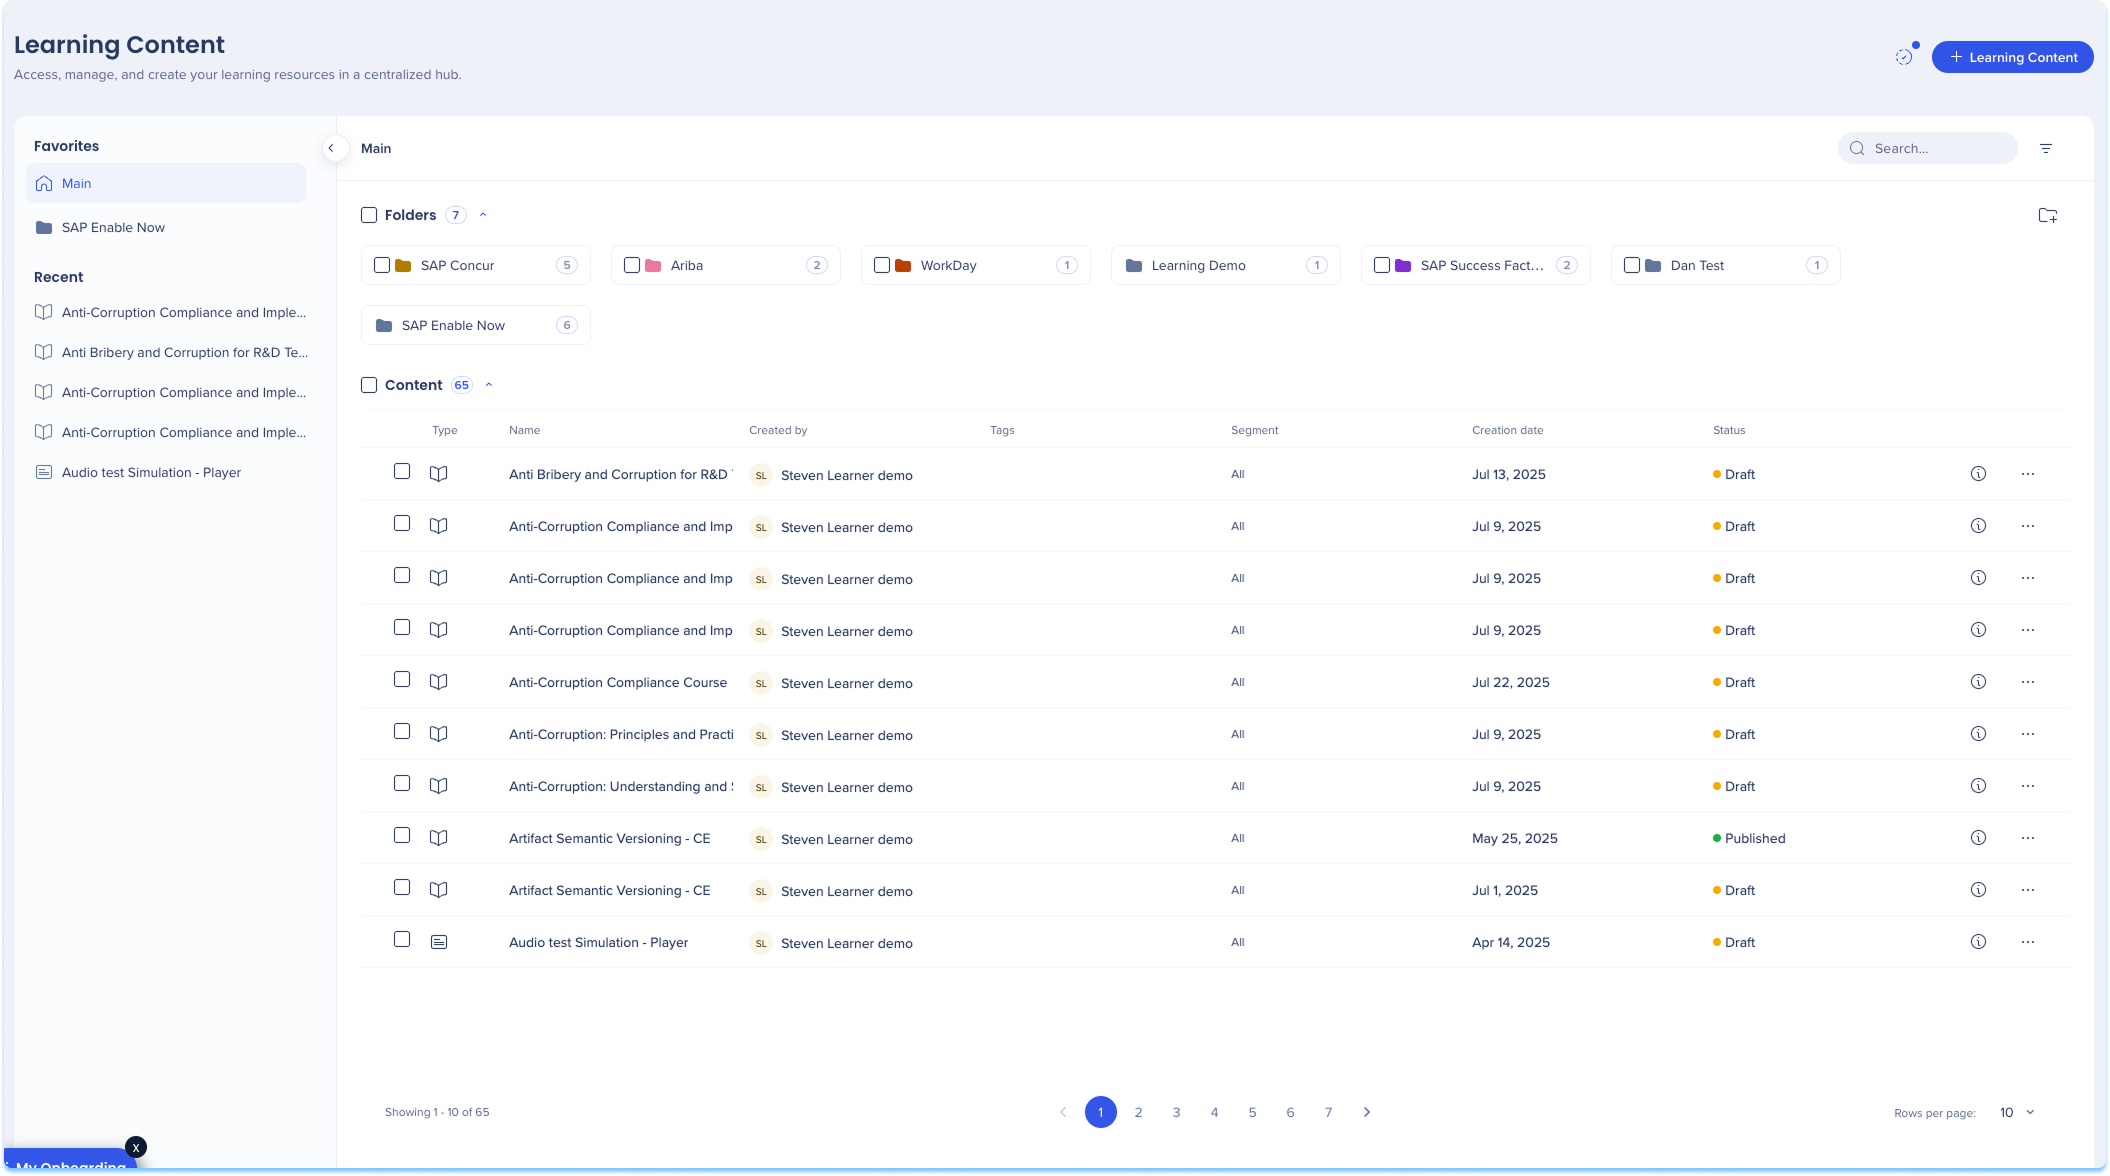Click the add new folder icon

pos(2047,215)
